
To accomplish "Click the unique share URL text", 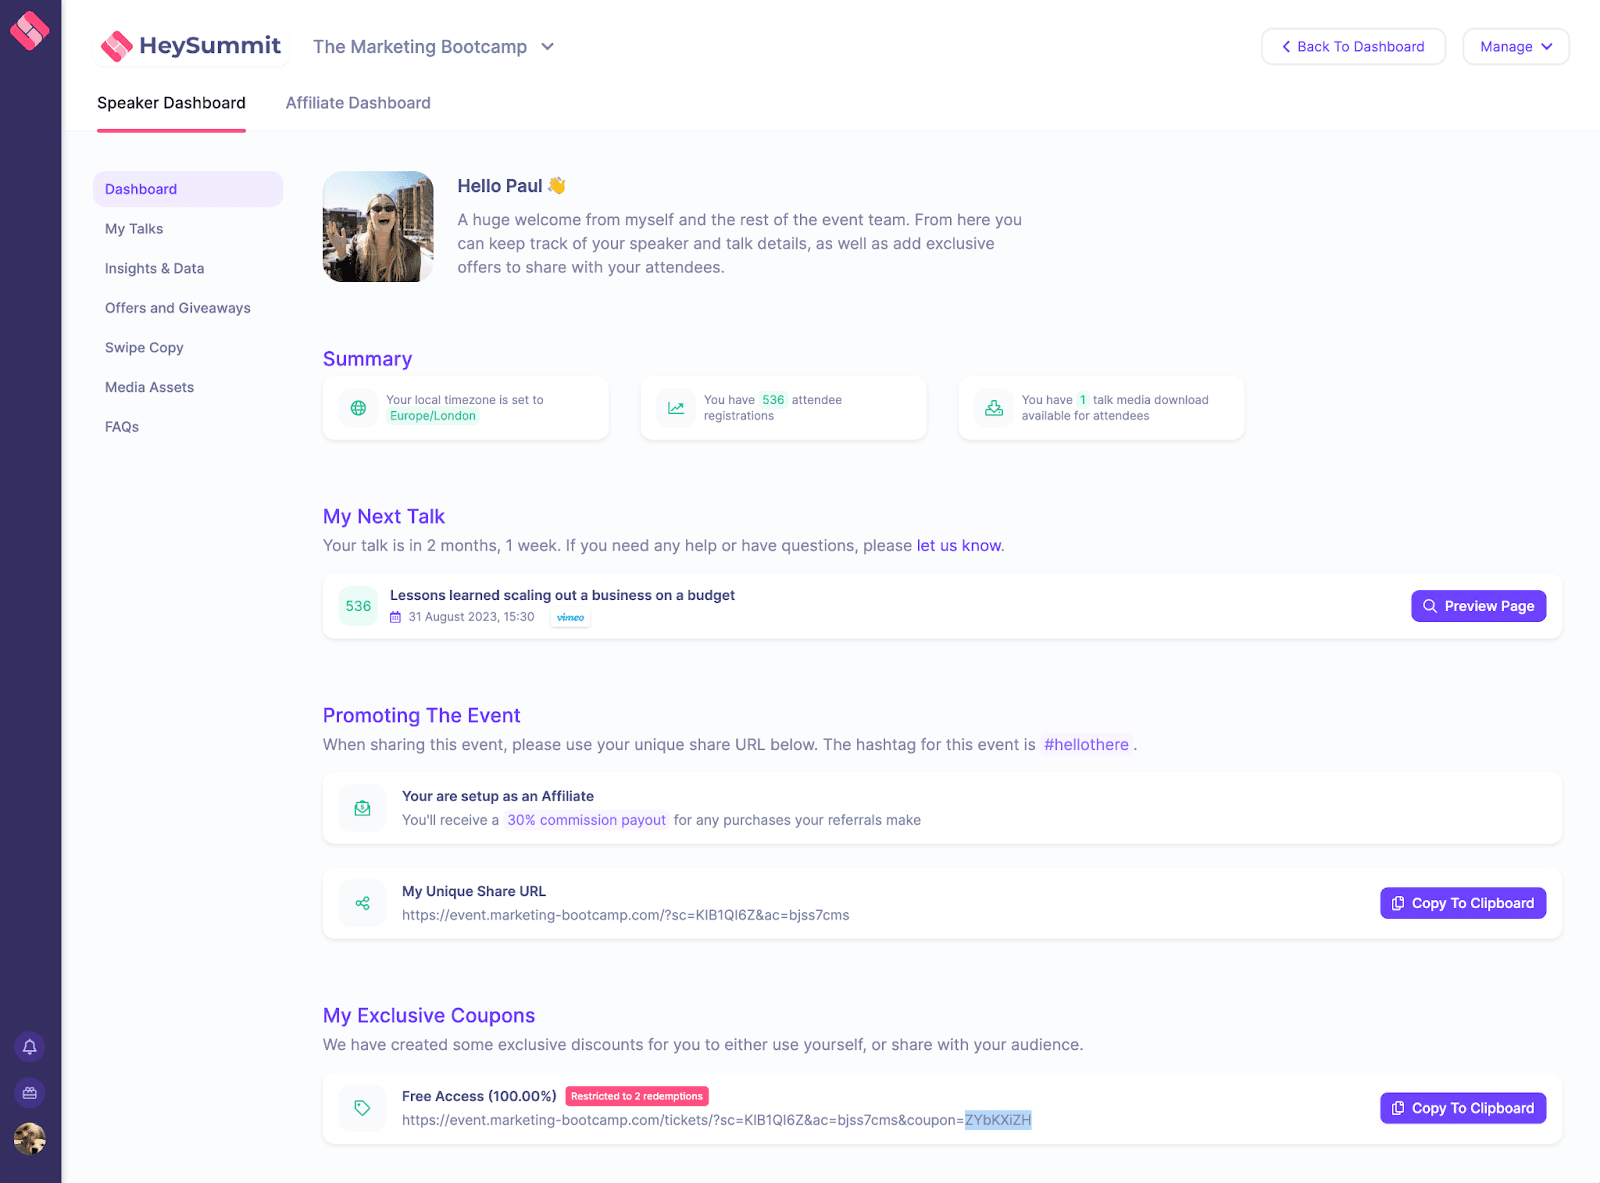I will [625, 915].
